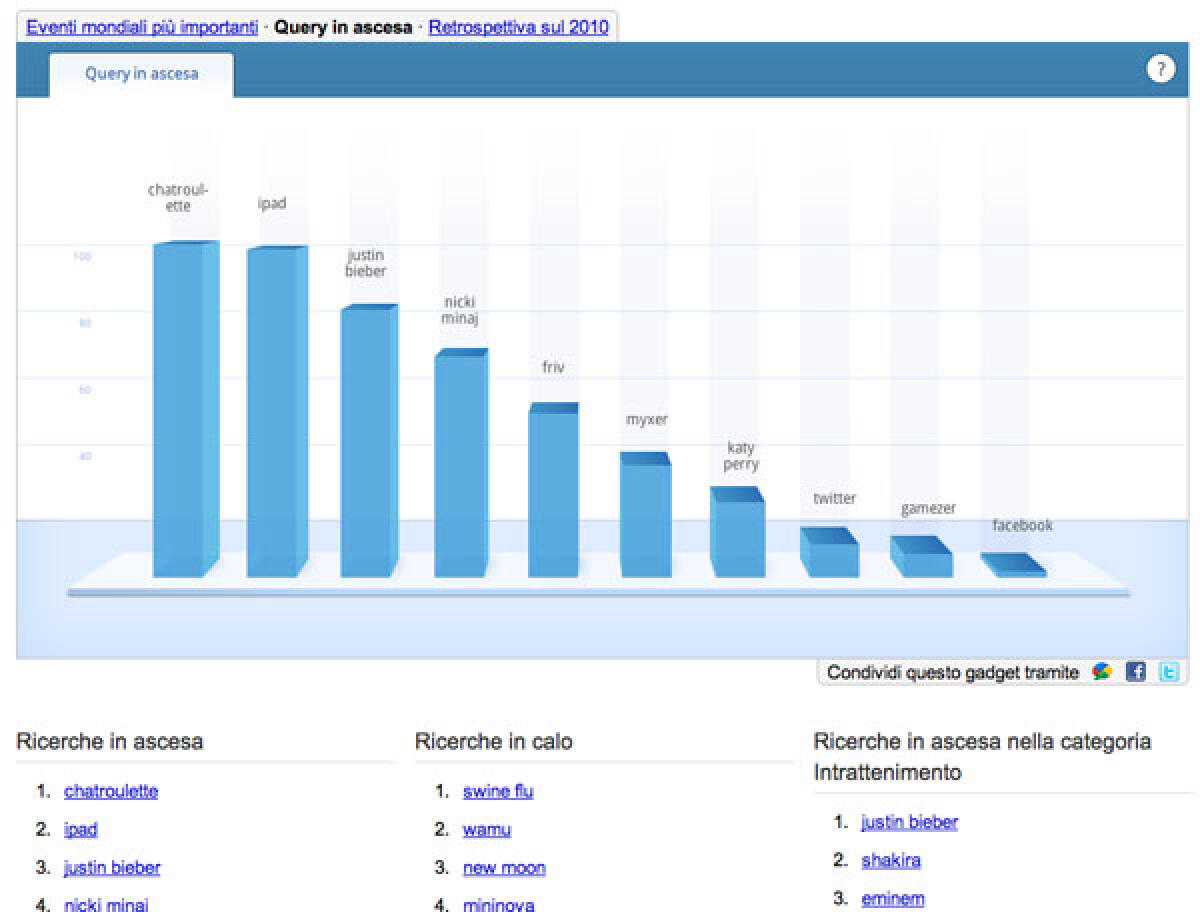Open Eventi mondiali più importanti link
This screenshot has width=1200, height=912.
click(x=142, y=27)
